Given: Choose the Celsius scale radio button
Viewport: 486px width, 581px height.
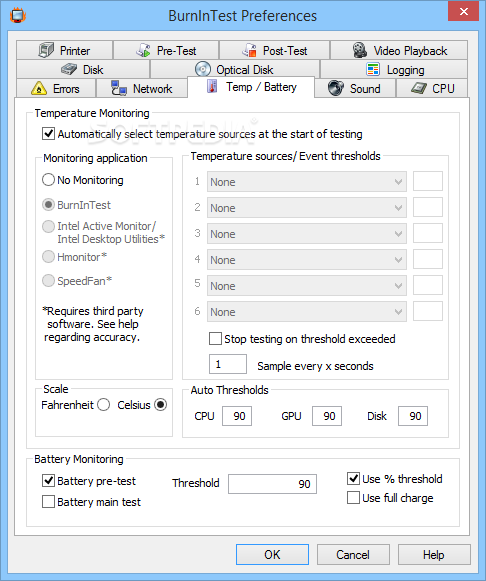Looking at the screenshot, I should pos(160,405).
